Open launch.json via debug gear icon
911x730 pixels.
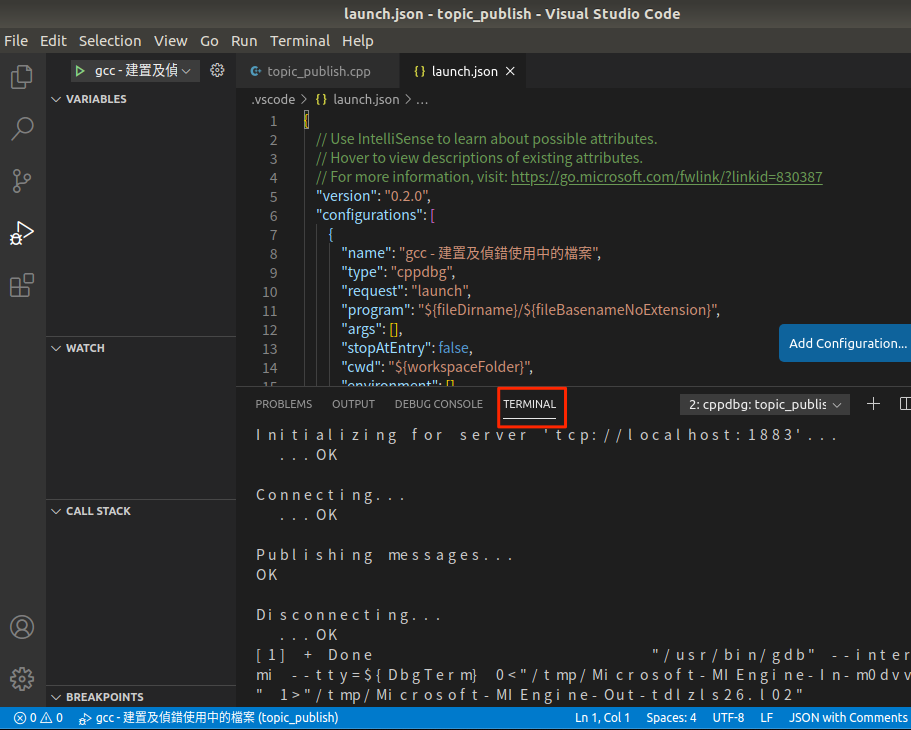coord(217,71)
